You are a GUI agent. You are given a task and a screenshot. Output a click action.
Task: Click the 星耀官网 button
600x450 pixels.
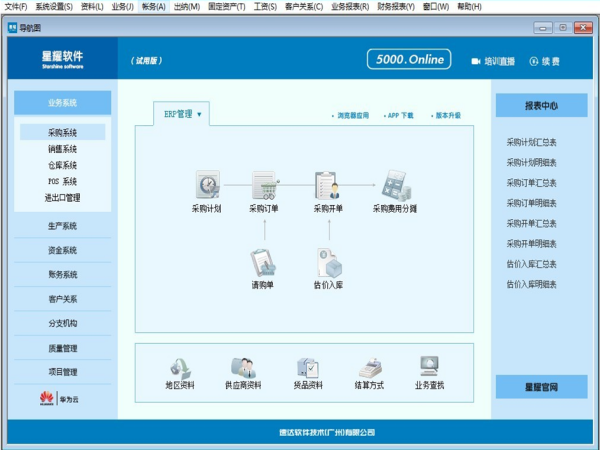(x=541, y=387)
